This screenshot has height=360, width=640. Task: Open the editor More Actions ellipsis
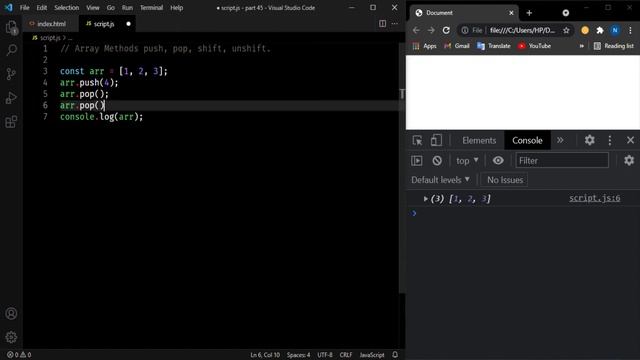click(x=395, y=24)
